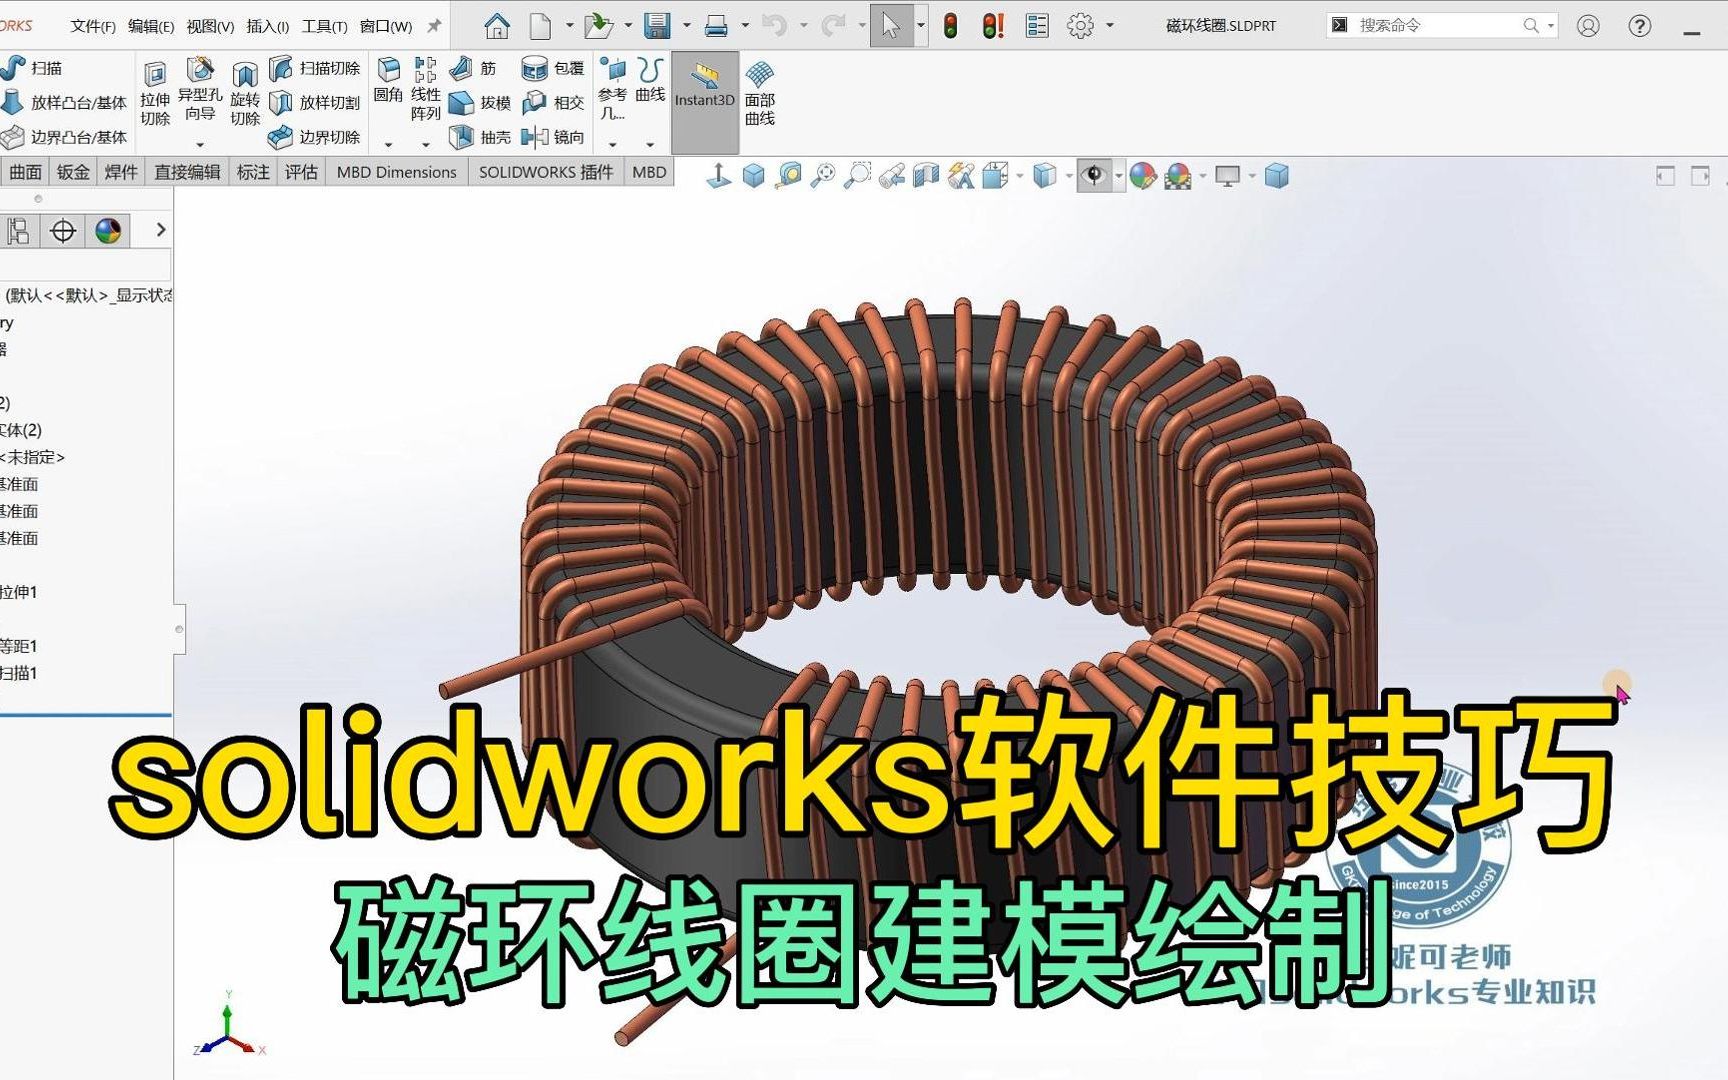Open the user login account icon
The height and width of the screenshot is (1080, 1728).
click(x=1588, y=26)
